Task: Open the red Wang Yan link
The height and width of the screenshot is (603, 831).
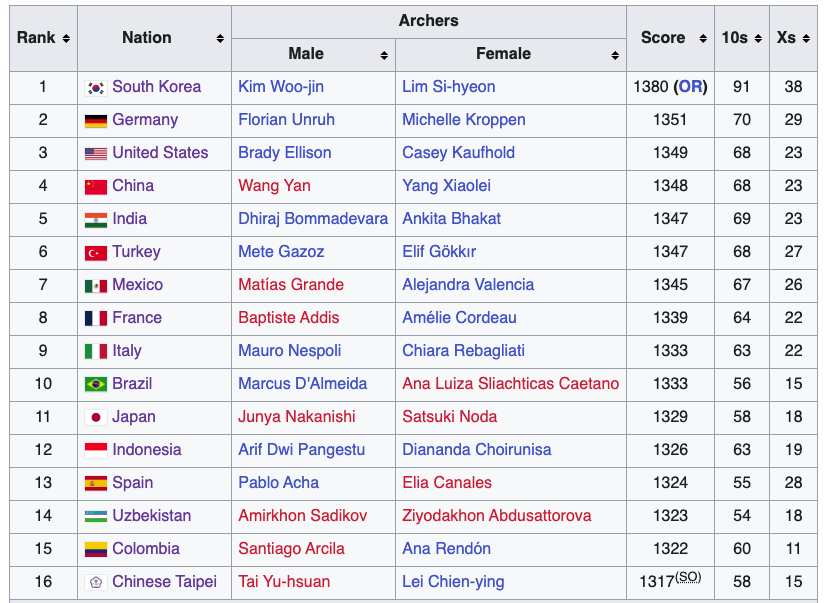Action: point(274,186)
